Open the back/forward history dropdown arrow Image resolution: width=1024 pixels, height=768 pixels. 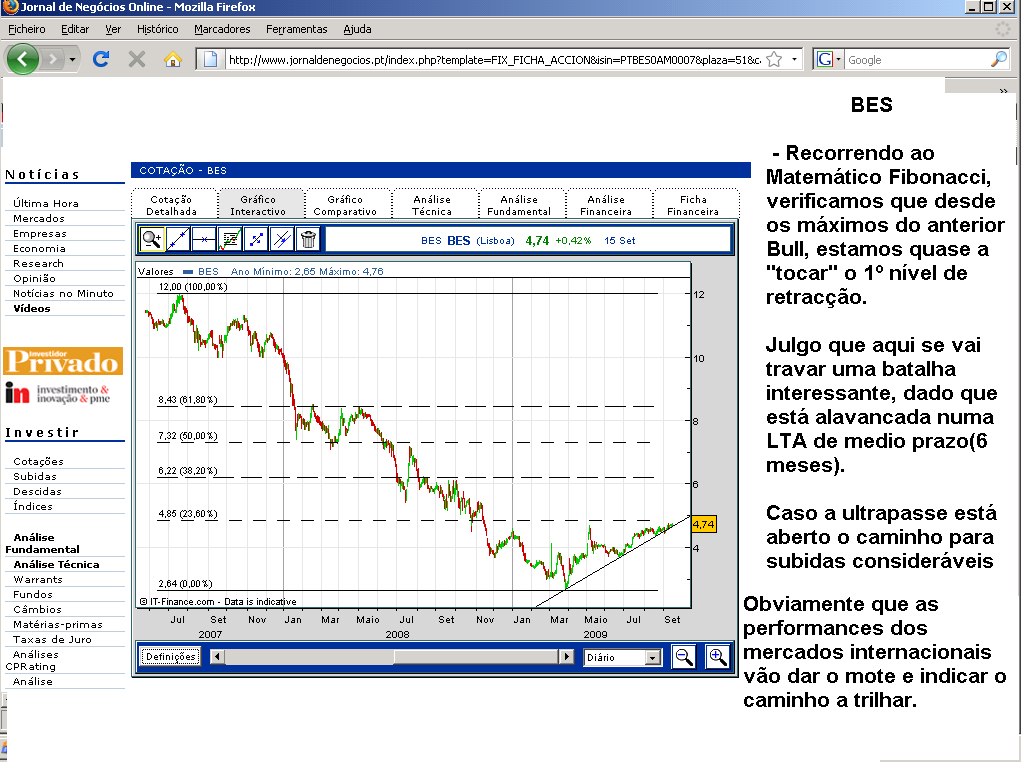point(72,59)
